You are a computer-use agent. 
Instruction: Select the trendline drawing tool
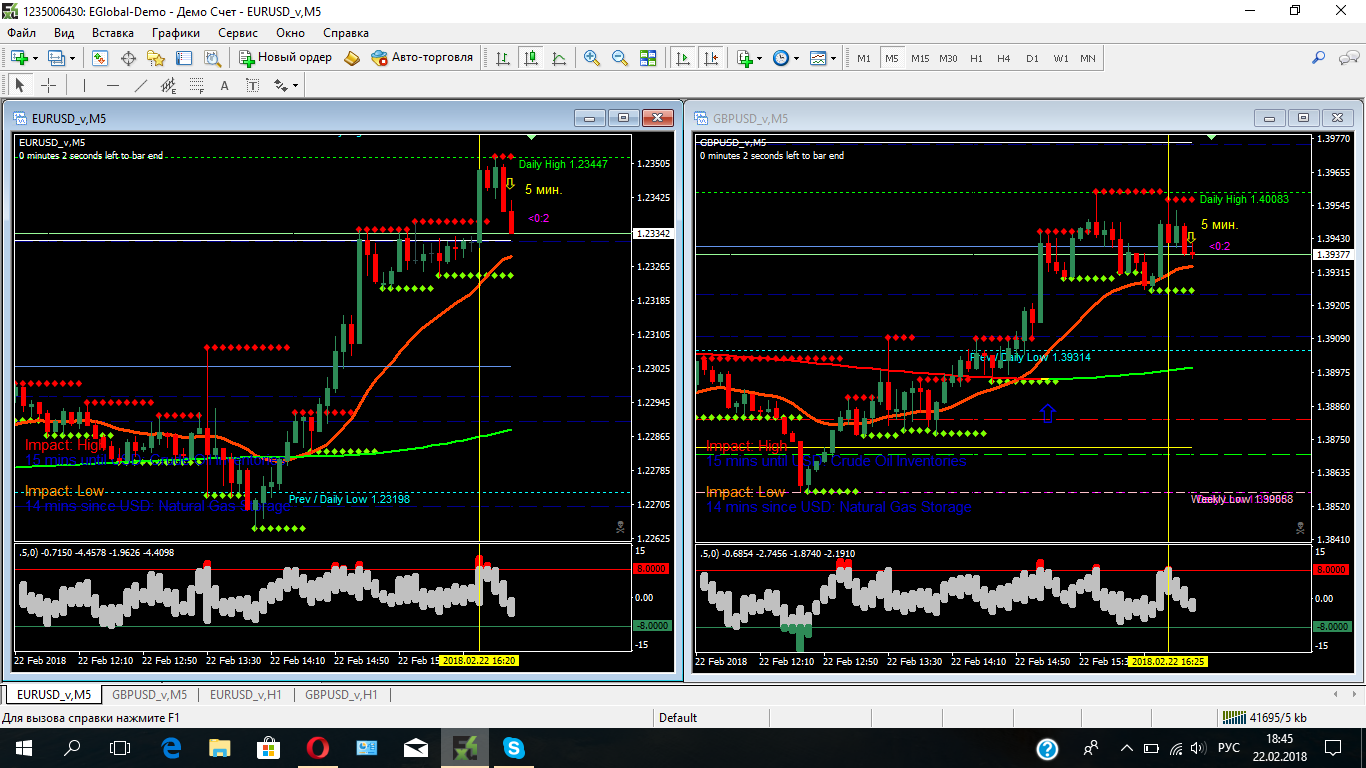point(141,85)
